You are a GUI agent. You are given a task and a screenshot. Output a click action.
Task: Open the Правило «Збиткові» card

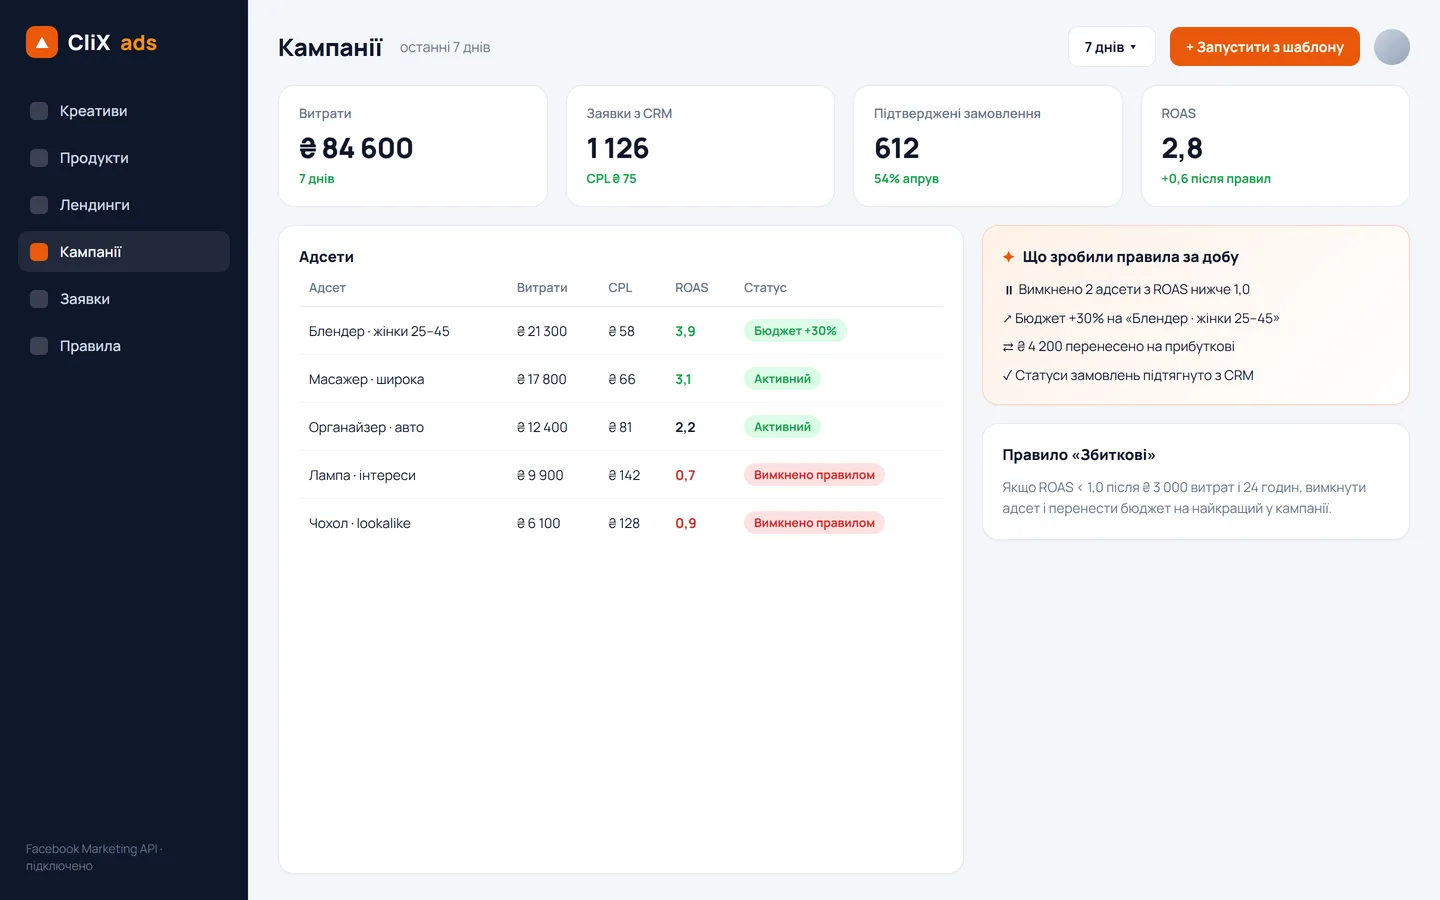pyautogui.click(x=1195, y=482)
